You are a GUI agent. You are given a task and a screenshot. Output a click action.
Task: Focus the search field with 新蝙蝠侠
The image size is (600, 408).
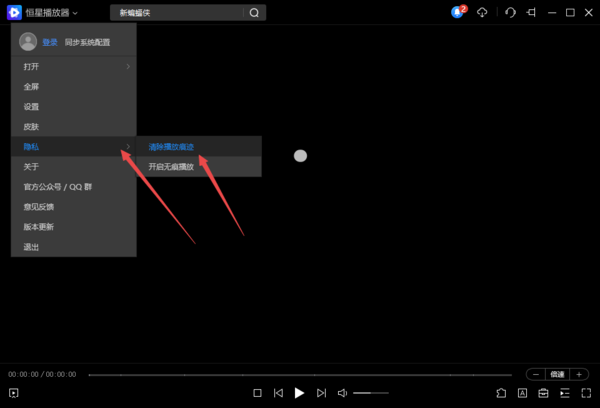[x=177, y=13]
